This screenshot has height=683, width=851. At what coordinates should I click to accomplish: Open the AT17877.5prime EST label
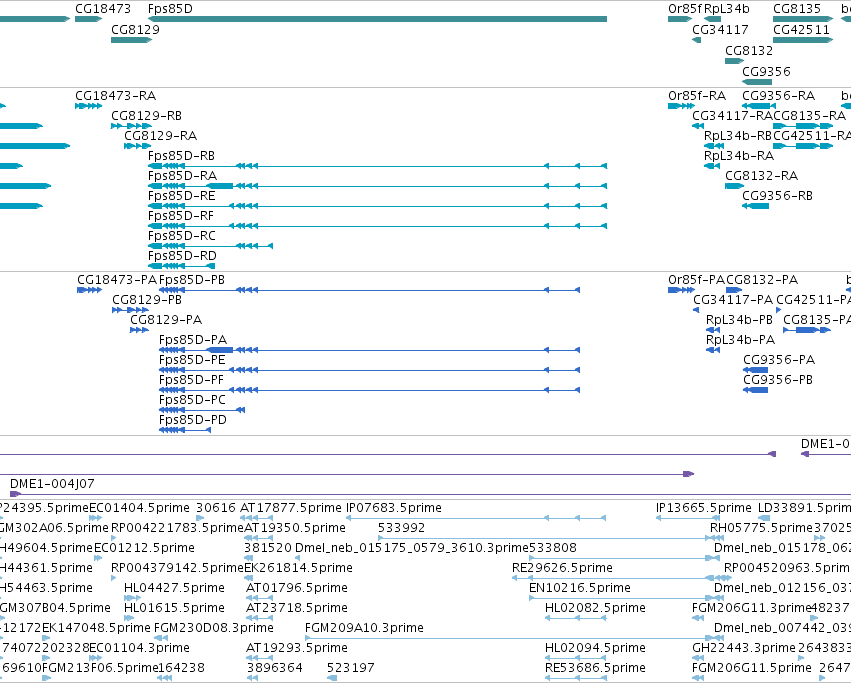291,508
